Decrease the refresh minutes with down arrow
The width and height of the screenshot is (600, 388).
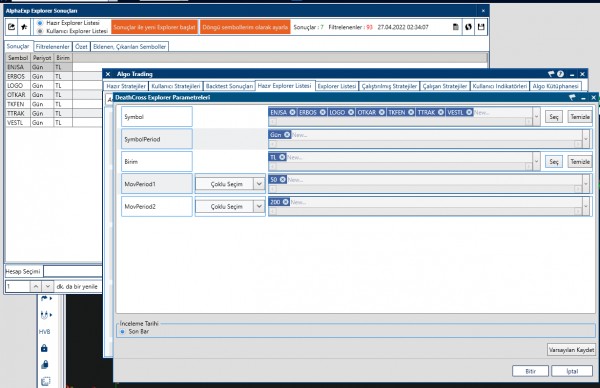47,286
